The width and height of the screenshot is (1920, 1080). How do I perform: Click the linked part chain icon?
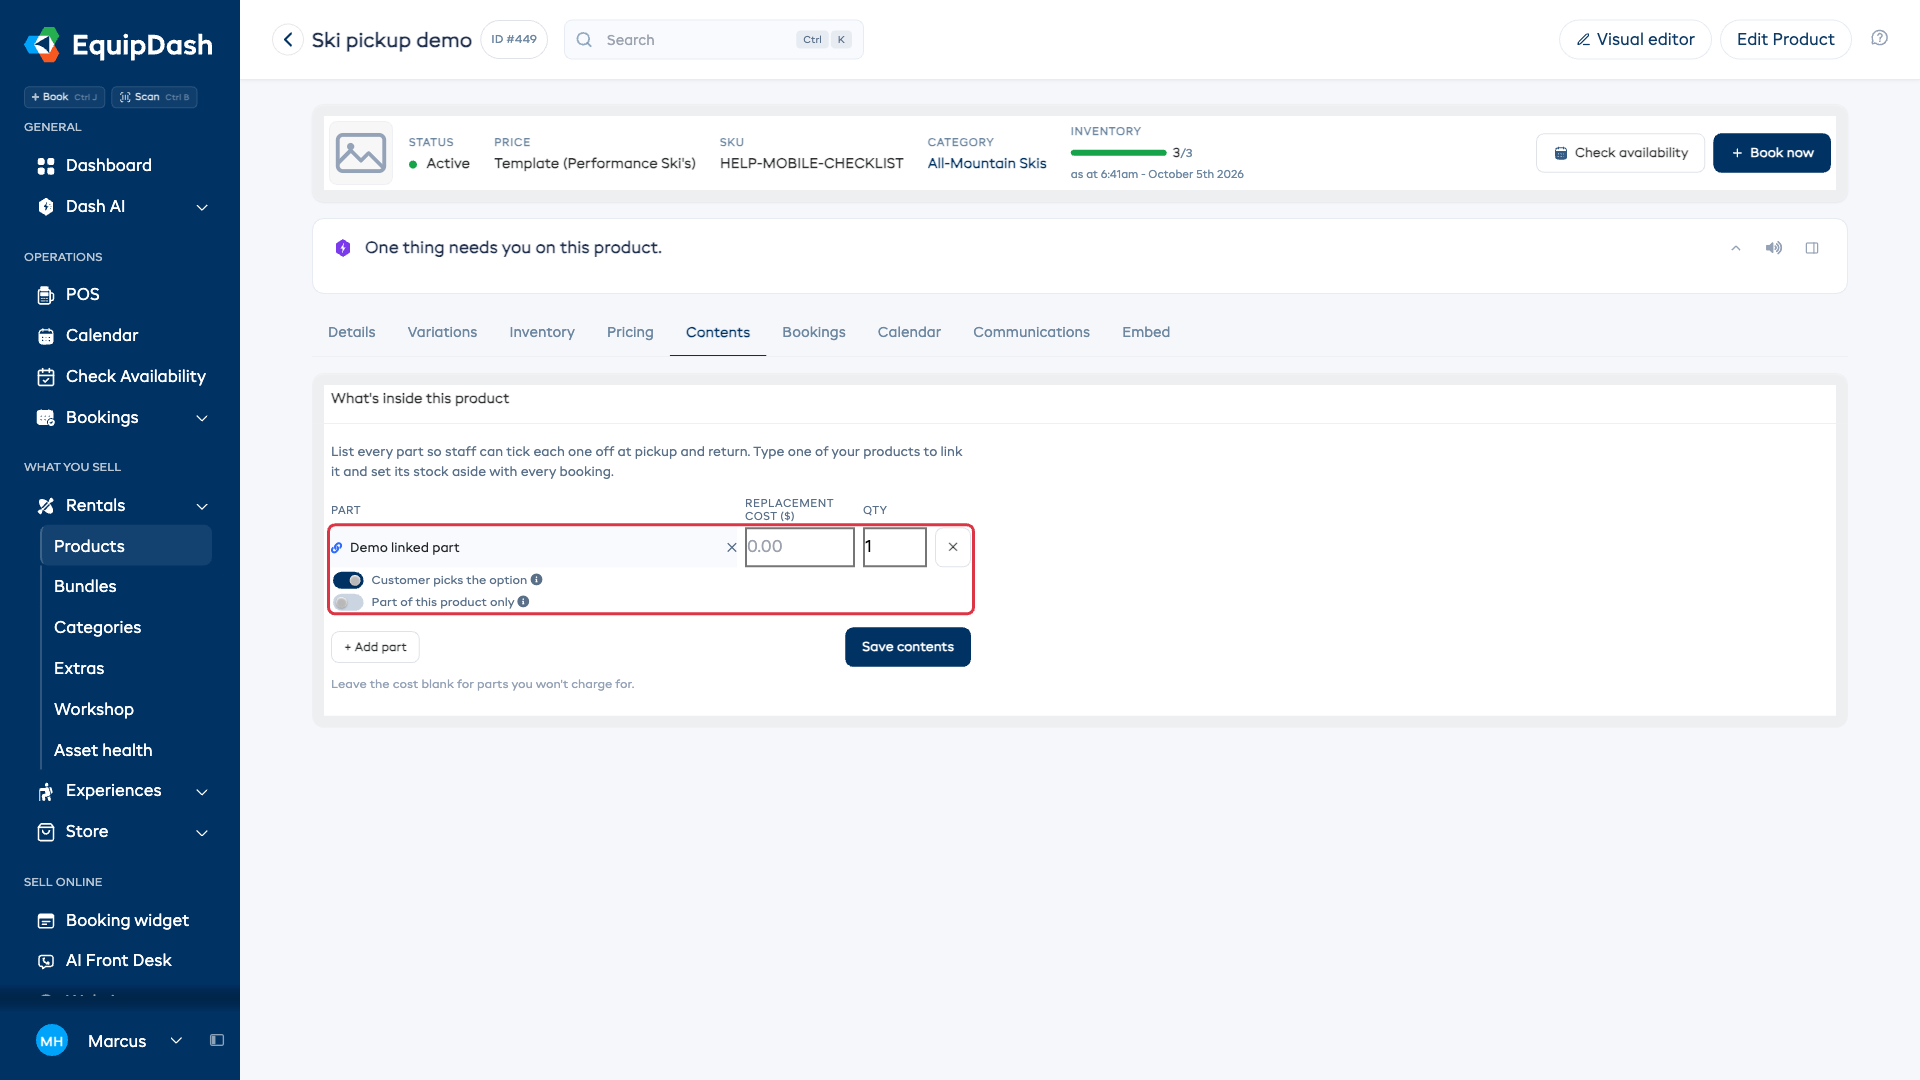[x=337, y=548]
